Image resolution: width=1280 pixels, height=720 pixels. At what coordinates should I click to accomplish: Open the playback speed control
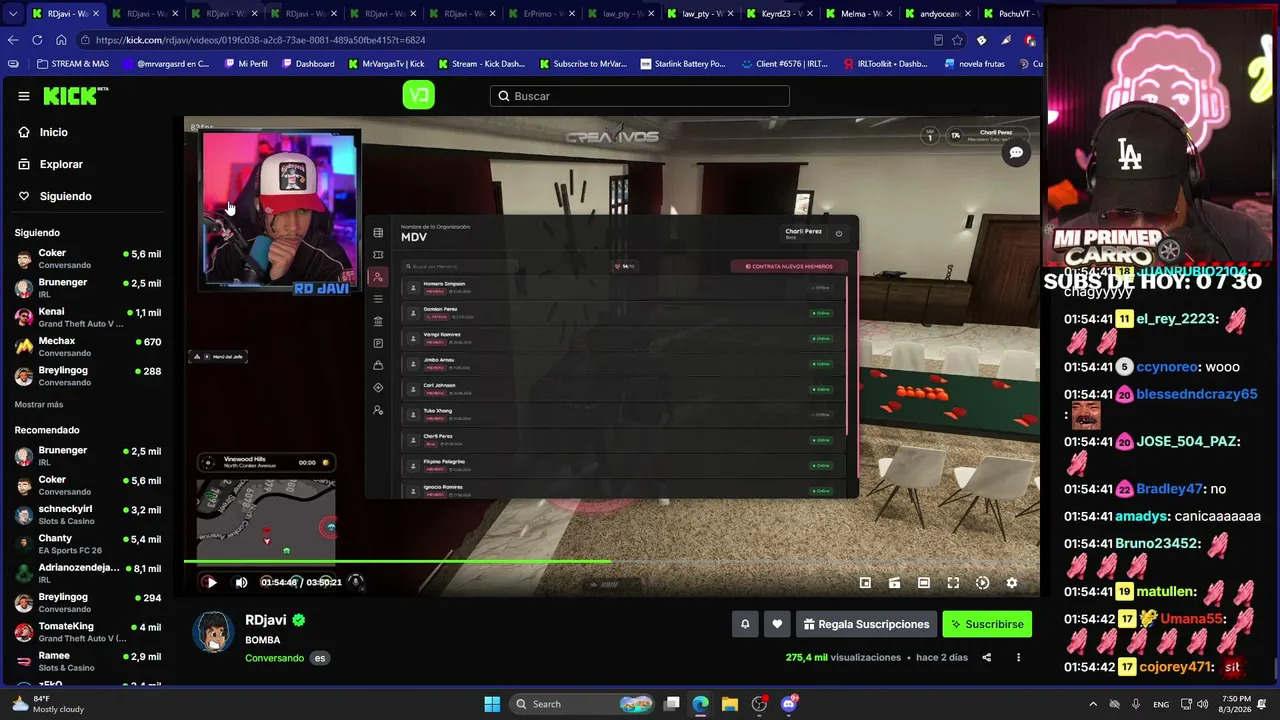pos(982,583)
